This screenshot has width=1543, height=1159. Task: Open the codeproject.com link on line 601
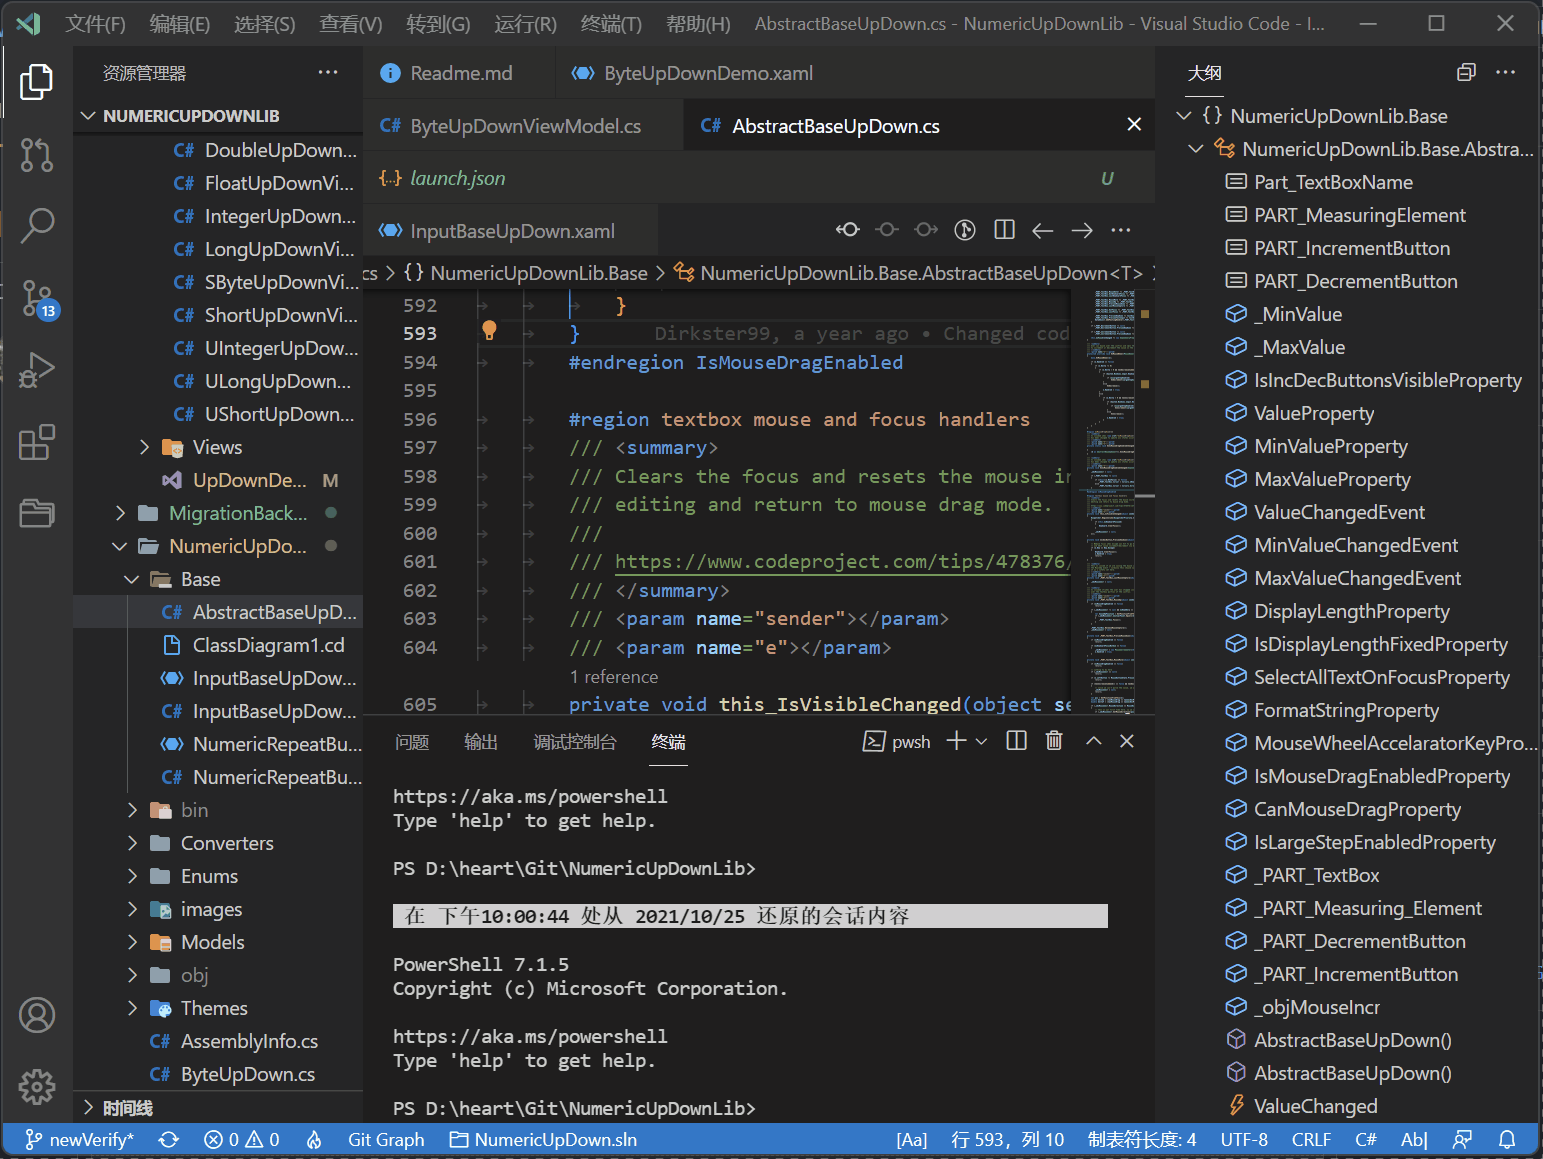click(842, 562)
